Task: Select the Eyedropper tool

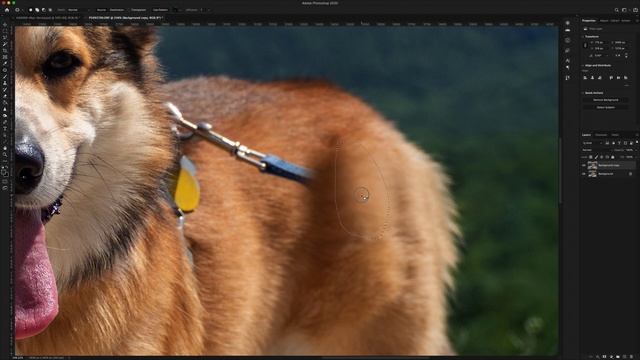Action: pos(5,64)
